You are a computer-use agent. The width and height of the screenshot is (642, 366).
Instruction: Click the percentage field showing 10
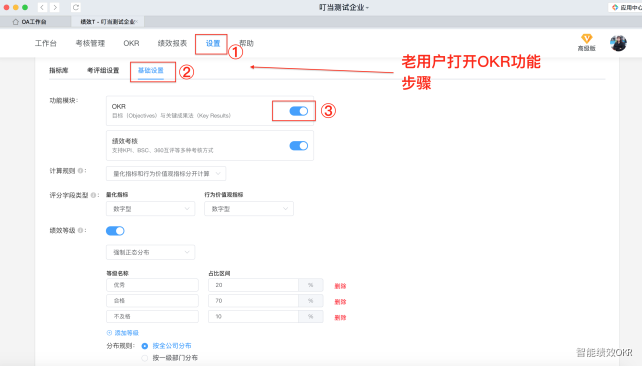click(253, 316)
